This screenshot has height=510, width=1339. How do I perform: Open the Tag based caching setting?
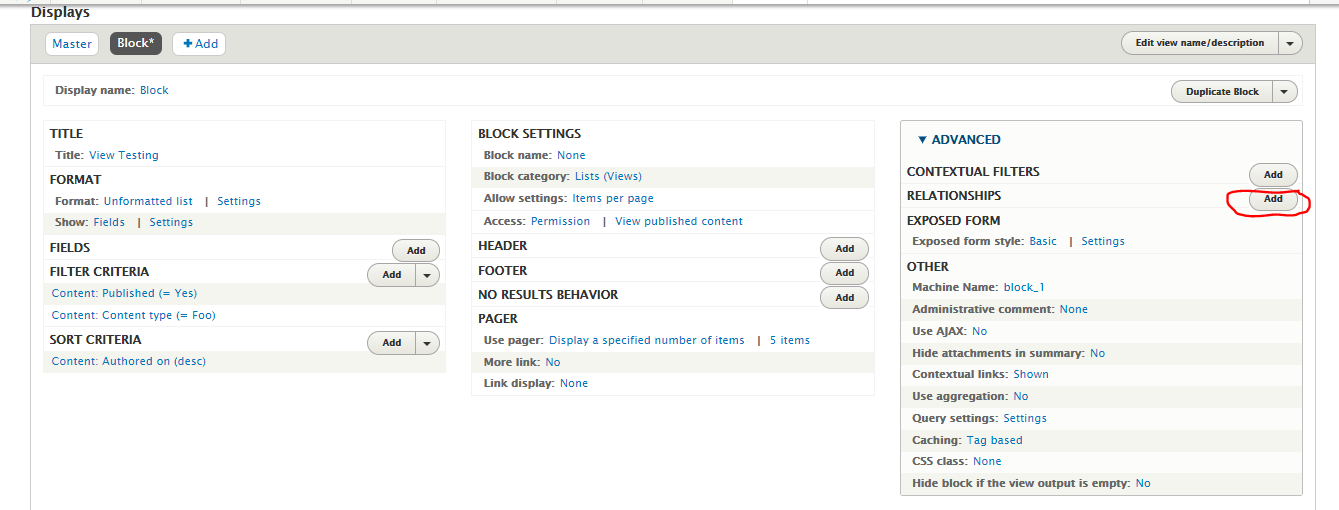point(994,441)
